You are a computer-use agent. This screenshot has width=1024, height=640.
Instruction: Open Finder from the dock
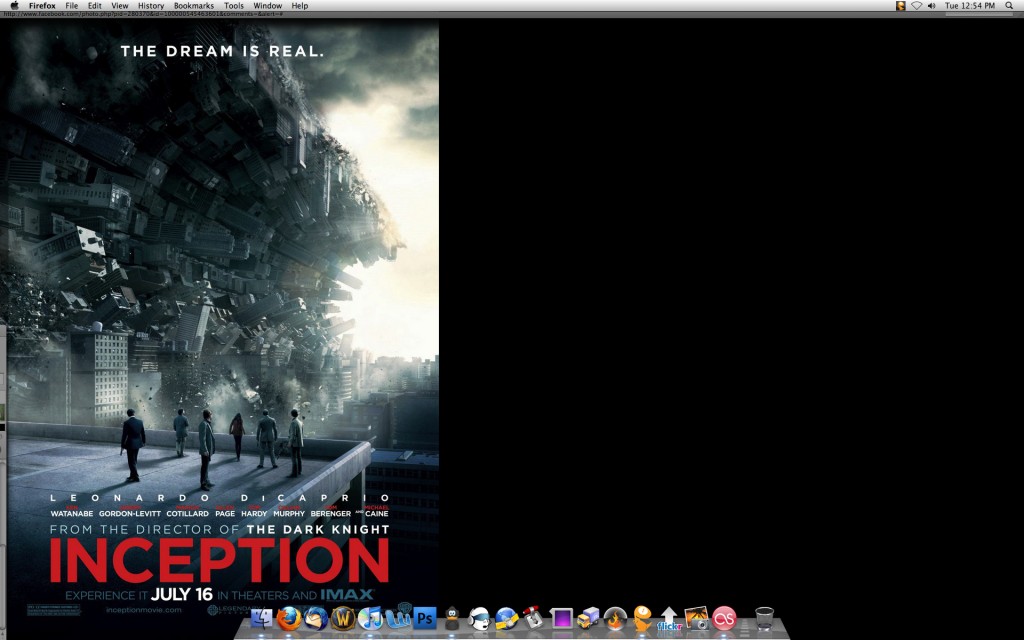pos(261,617)
